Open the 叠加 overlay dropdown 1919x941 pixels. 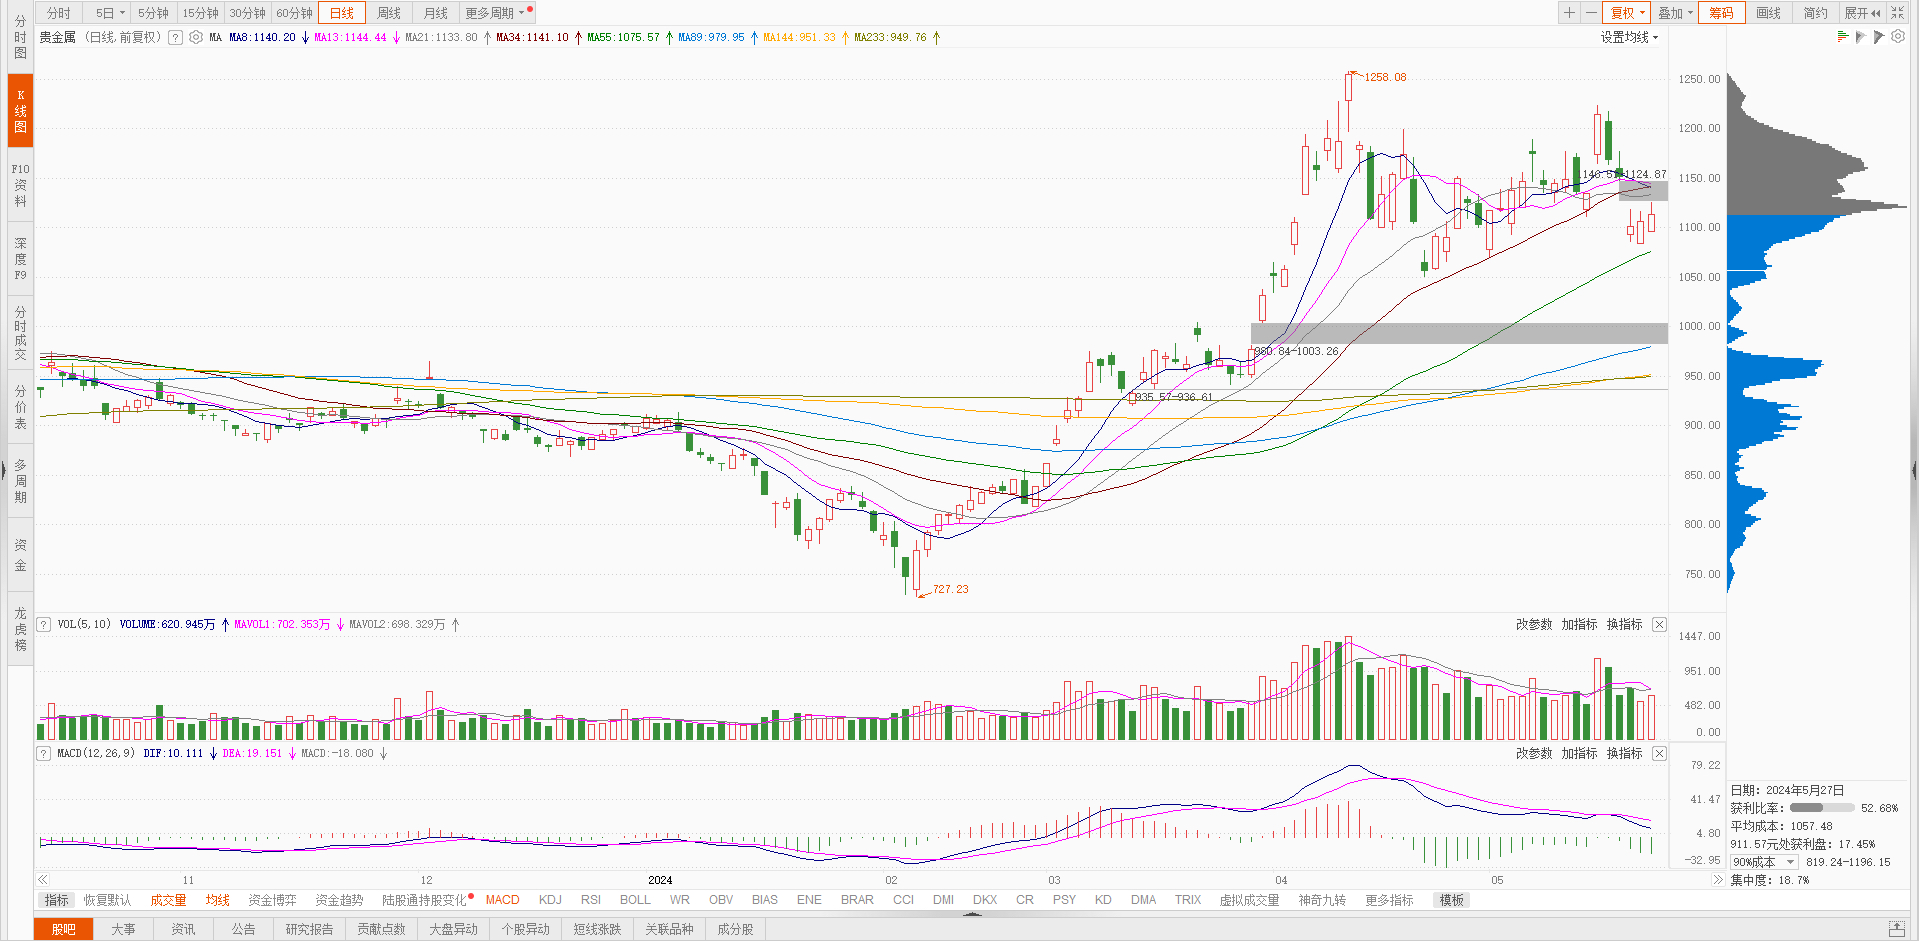(1675, 13)
